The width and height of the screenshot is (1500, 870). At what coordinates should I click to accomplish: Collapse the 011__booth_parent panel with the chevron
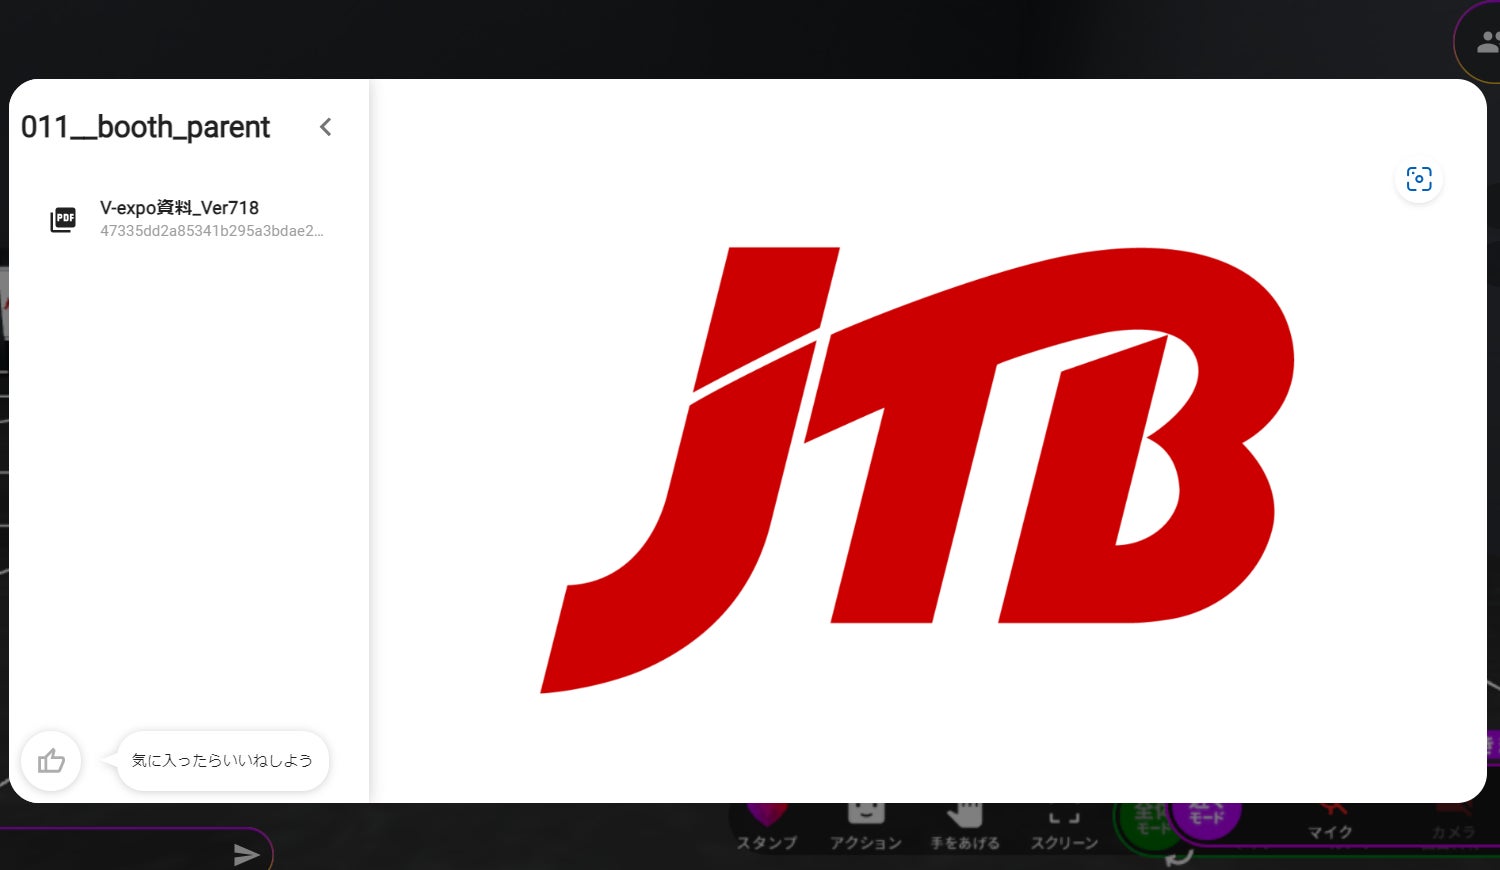pos(325,127)
